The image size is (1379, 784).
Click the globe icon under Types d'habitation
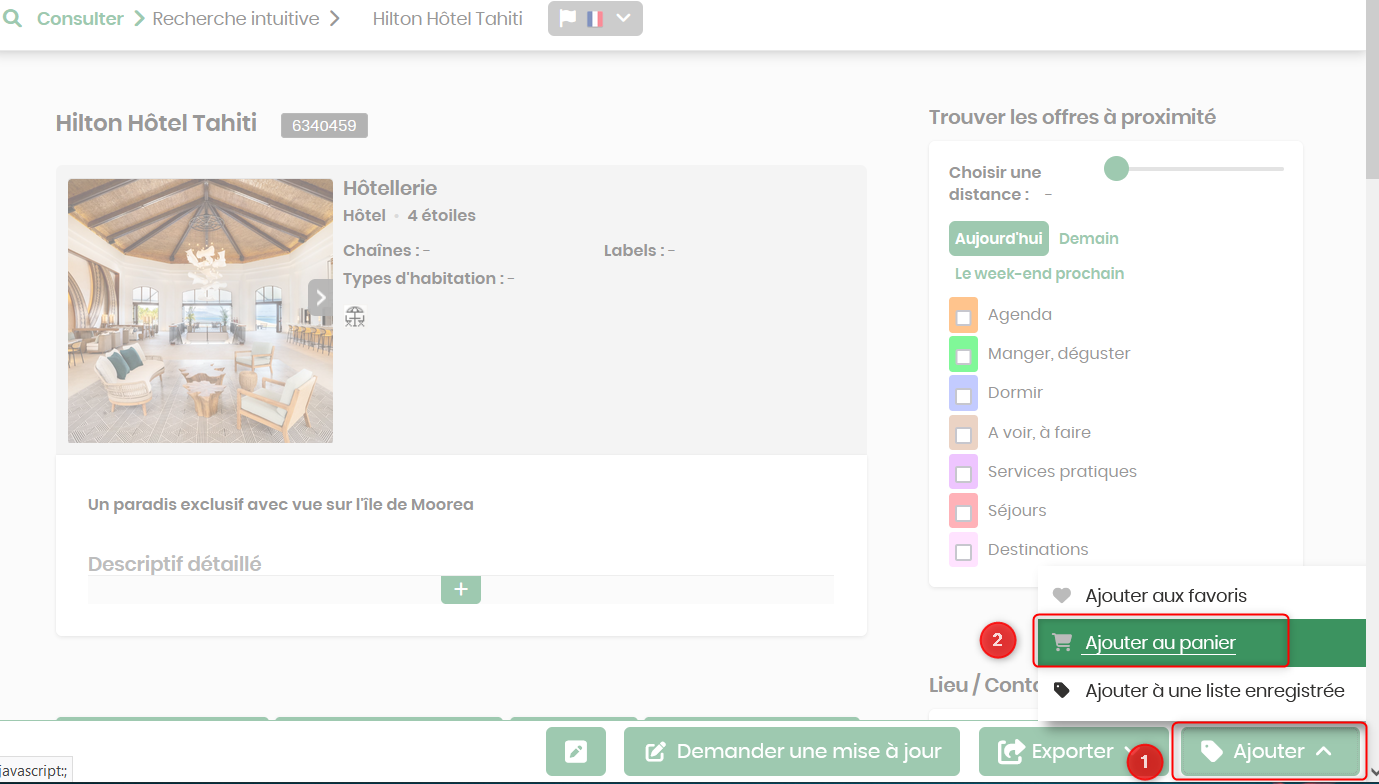coord(355,317)
